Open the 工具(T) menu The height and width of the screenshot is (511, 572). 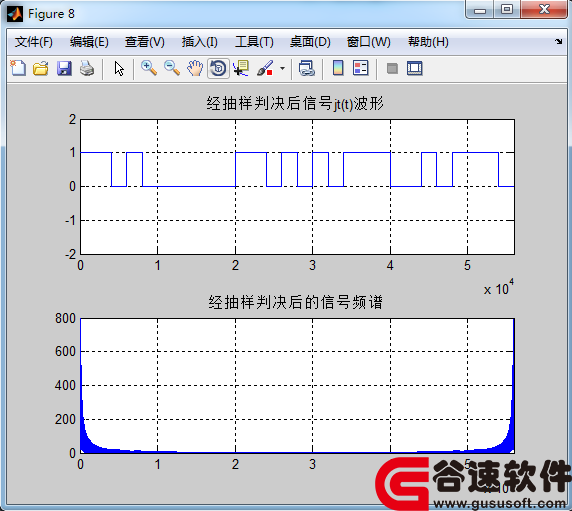click(254, 42)
